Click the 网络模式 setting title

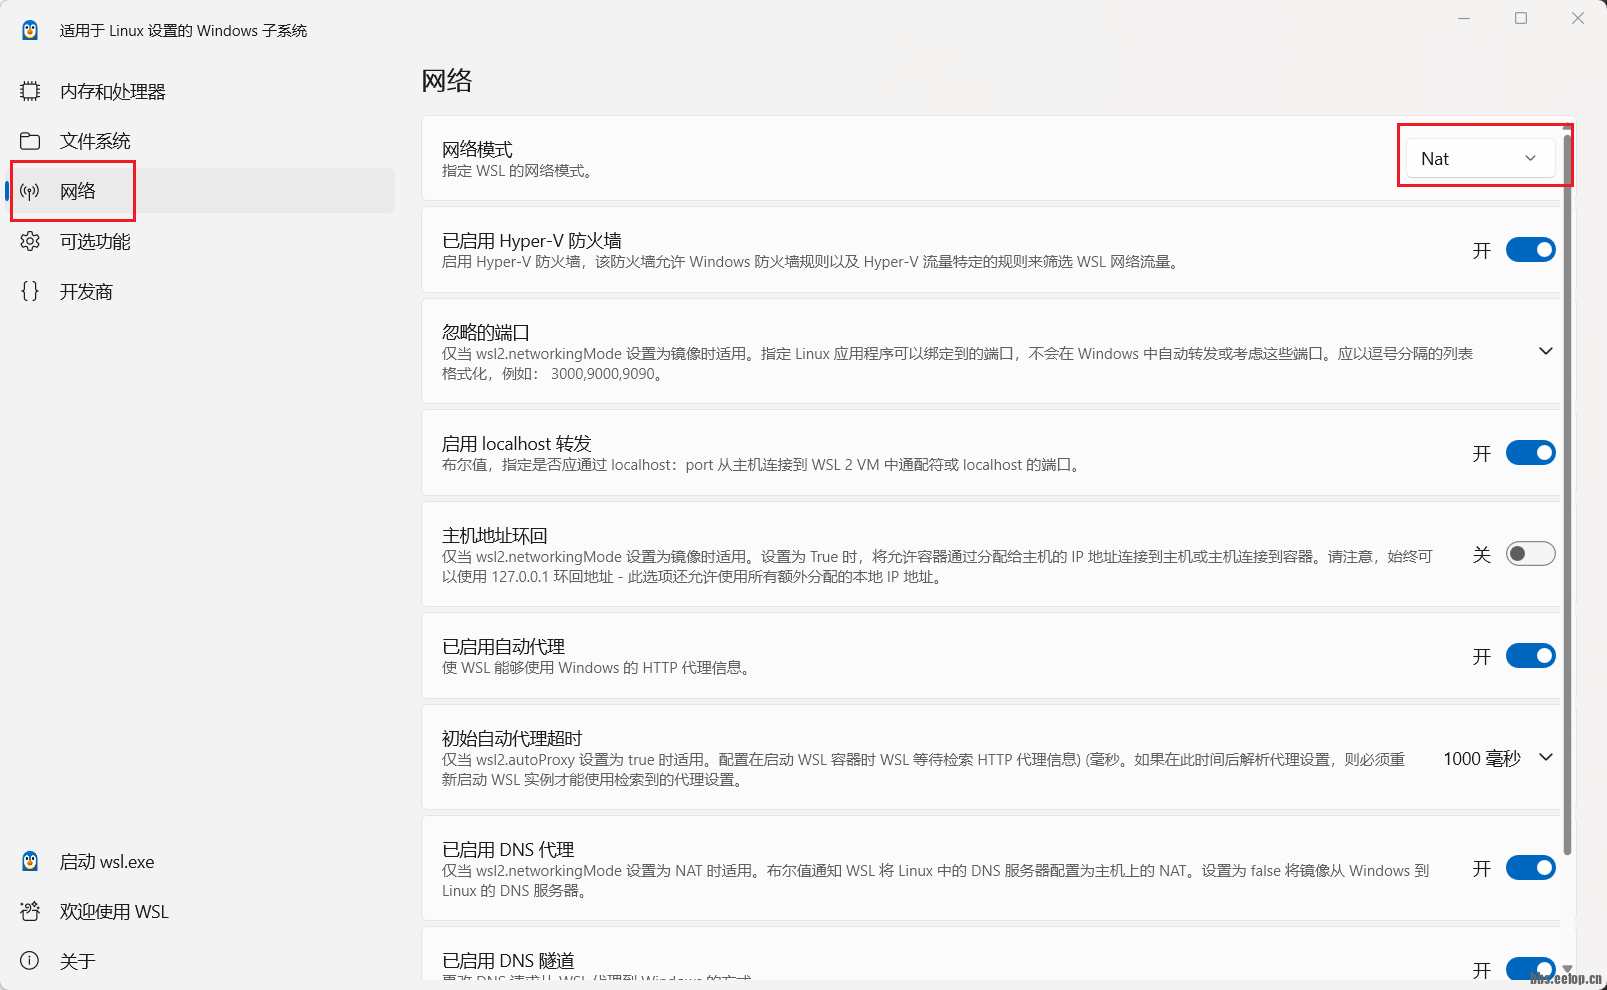click(477, 149)
